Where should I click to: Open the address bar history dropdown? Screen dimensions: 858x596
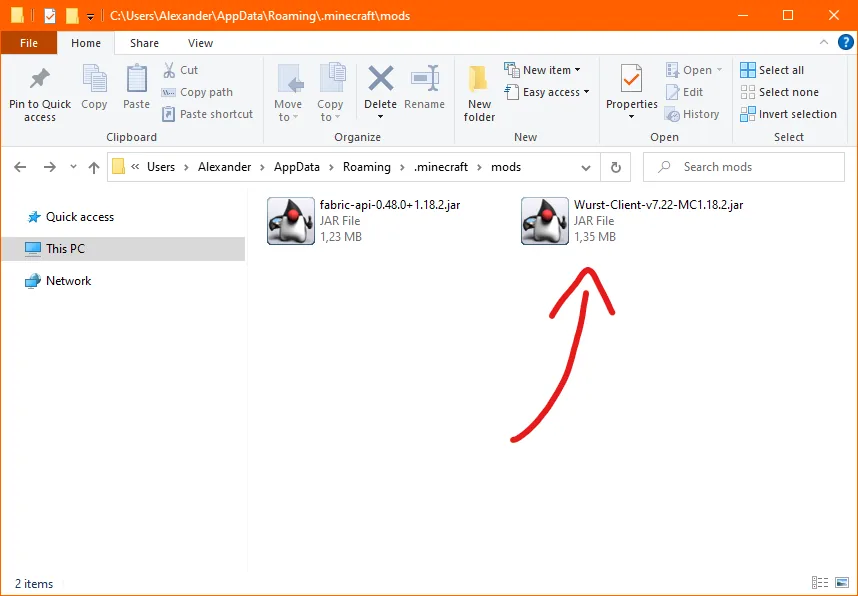[586, 167]
